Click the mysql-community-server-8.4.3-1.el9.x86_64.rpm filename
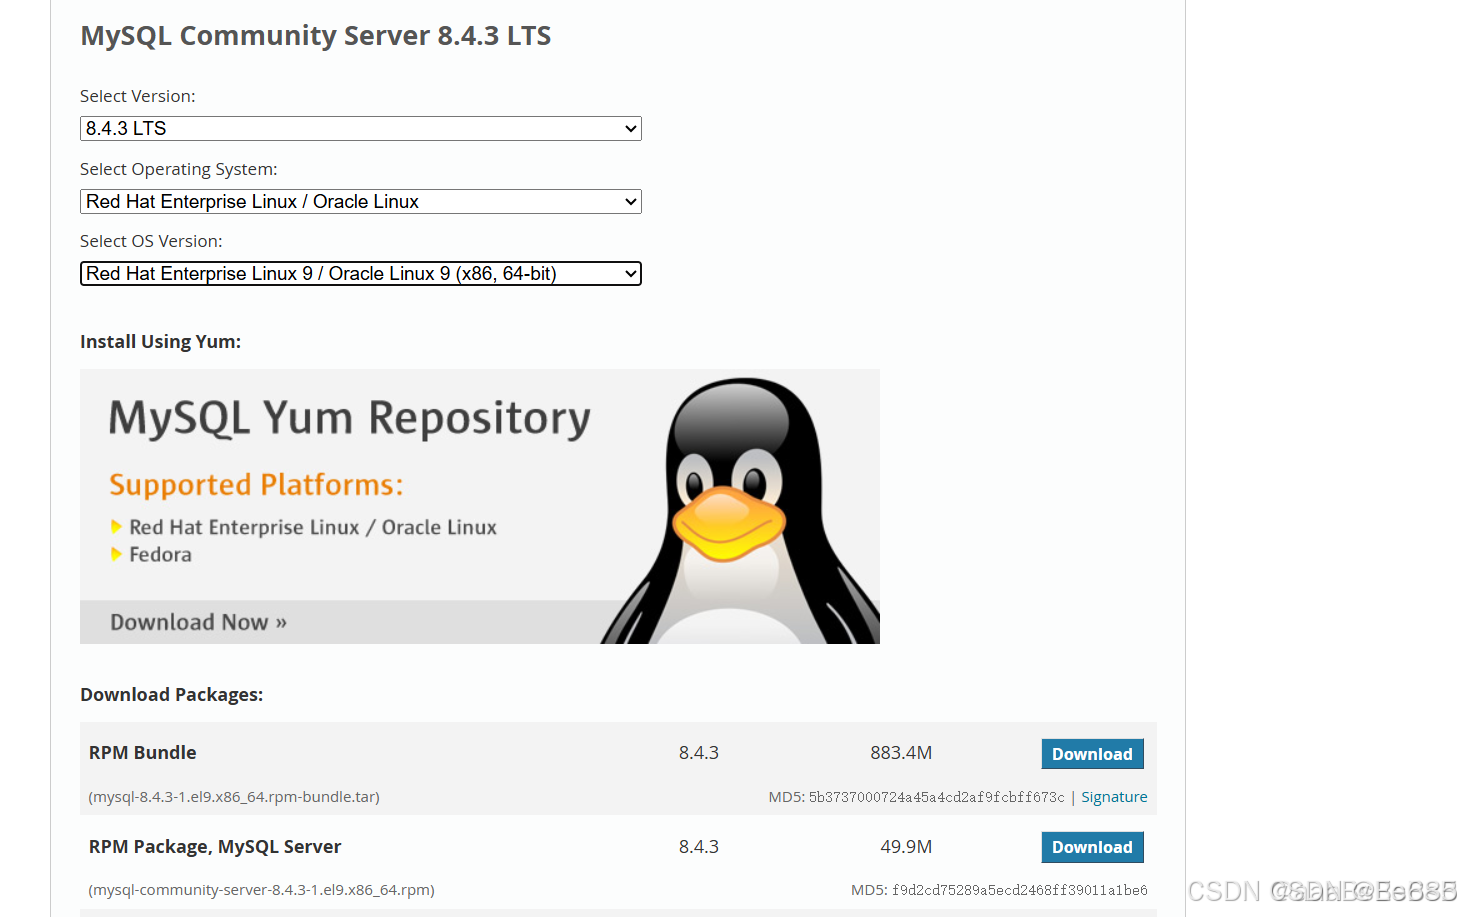Image resolution: width=1461 pixels, height=917 pixels. [261, 889]
